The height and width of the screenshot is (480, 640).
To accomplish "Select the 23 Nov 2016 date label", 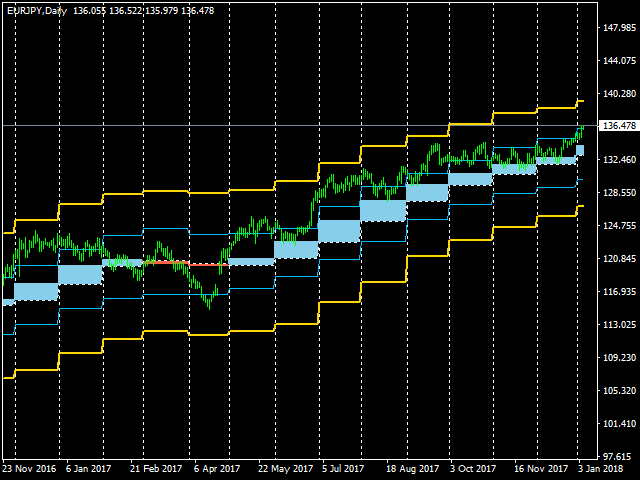I will coord(29,468).
